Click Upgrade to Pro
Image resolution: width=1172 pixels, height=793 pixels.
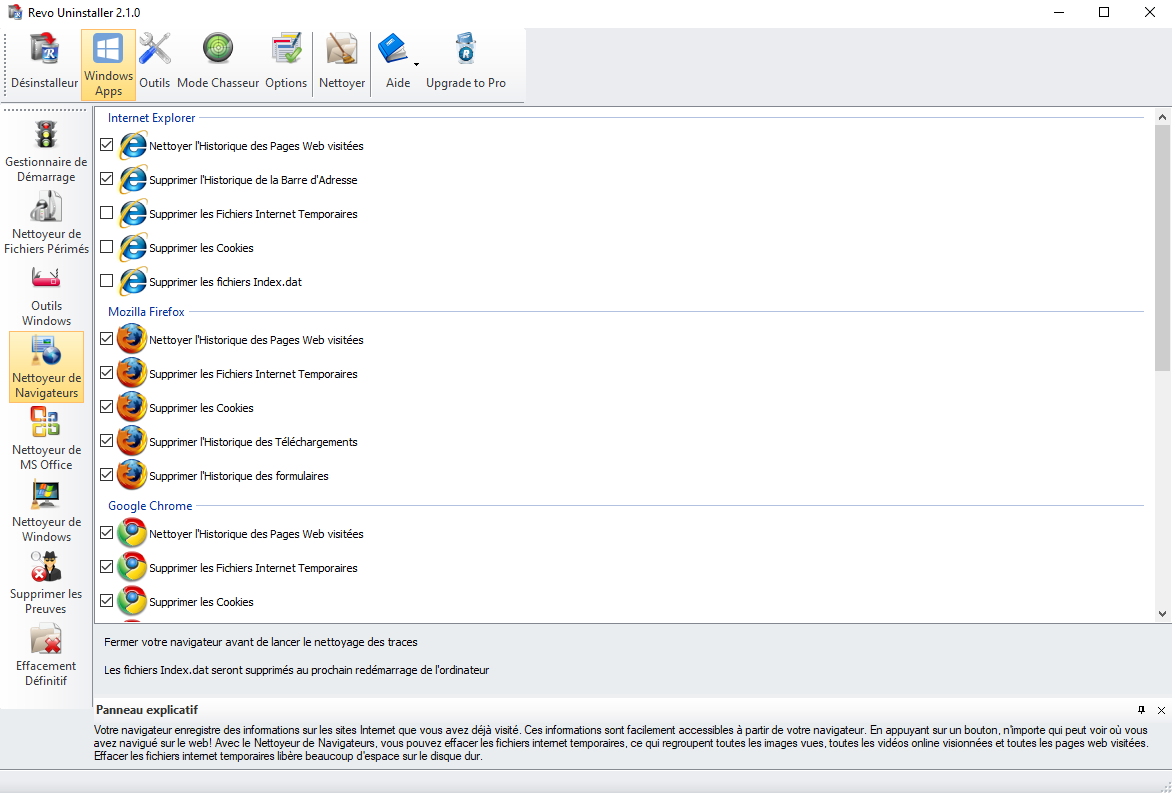pyautogui.click(x=466, y=62)
